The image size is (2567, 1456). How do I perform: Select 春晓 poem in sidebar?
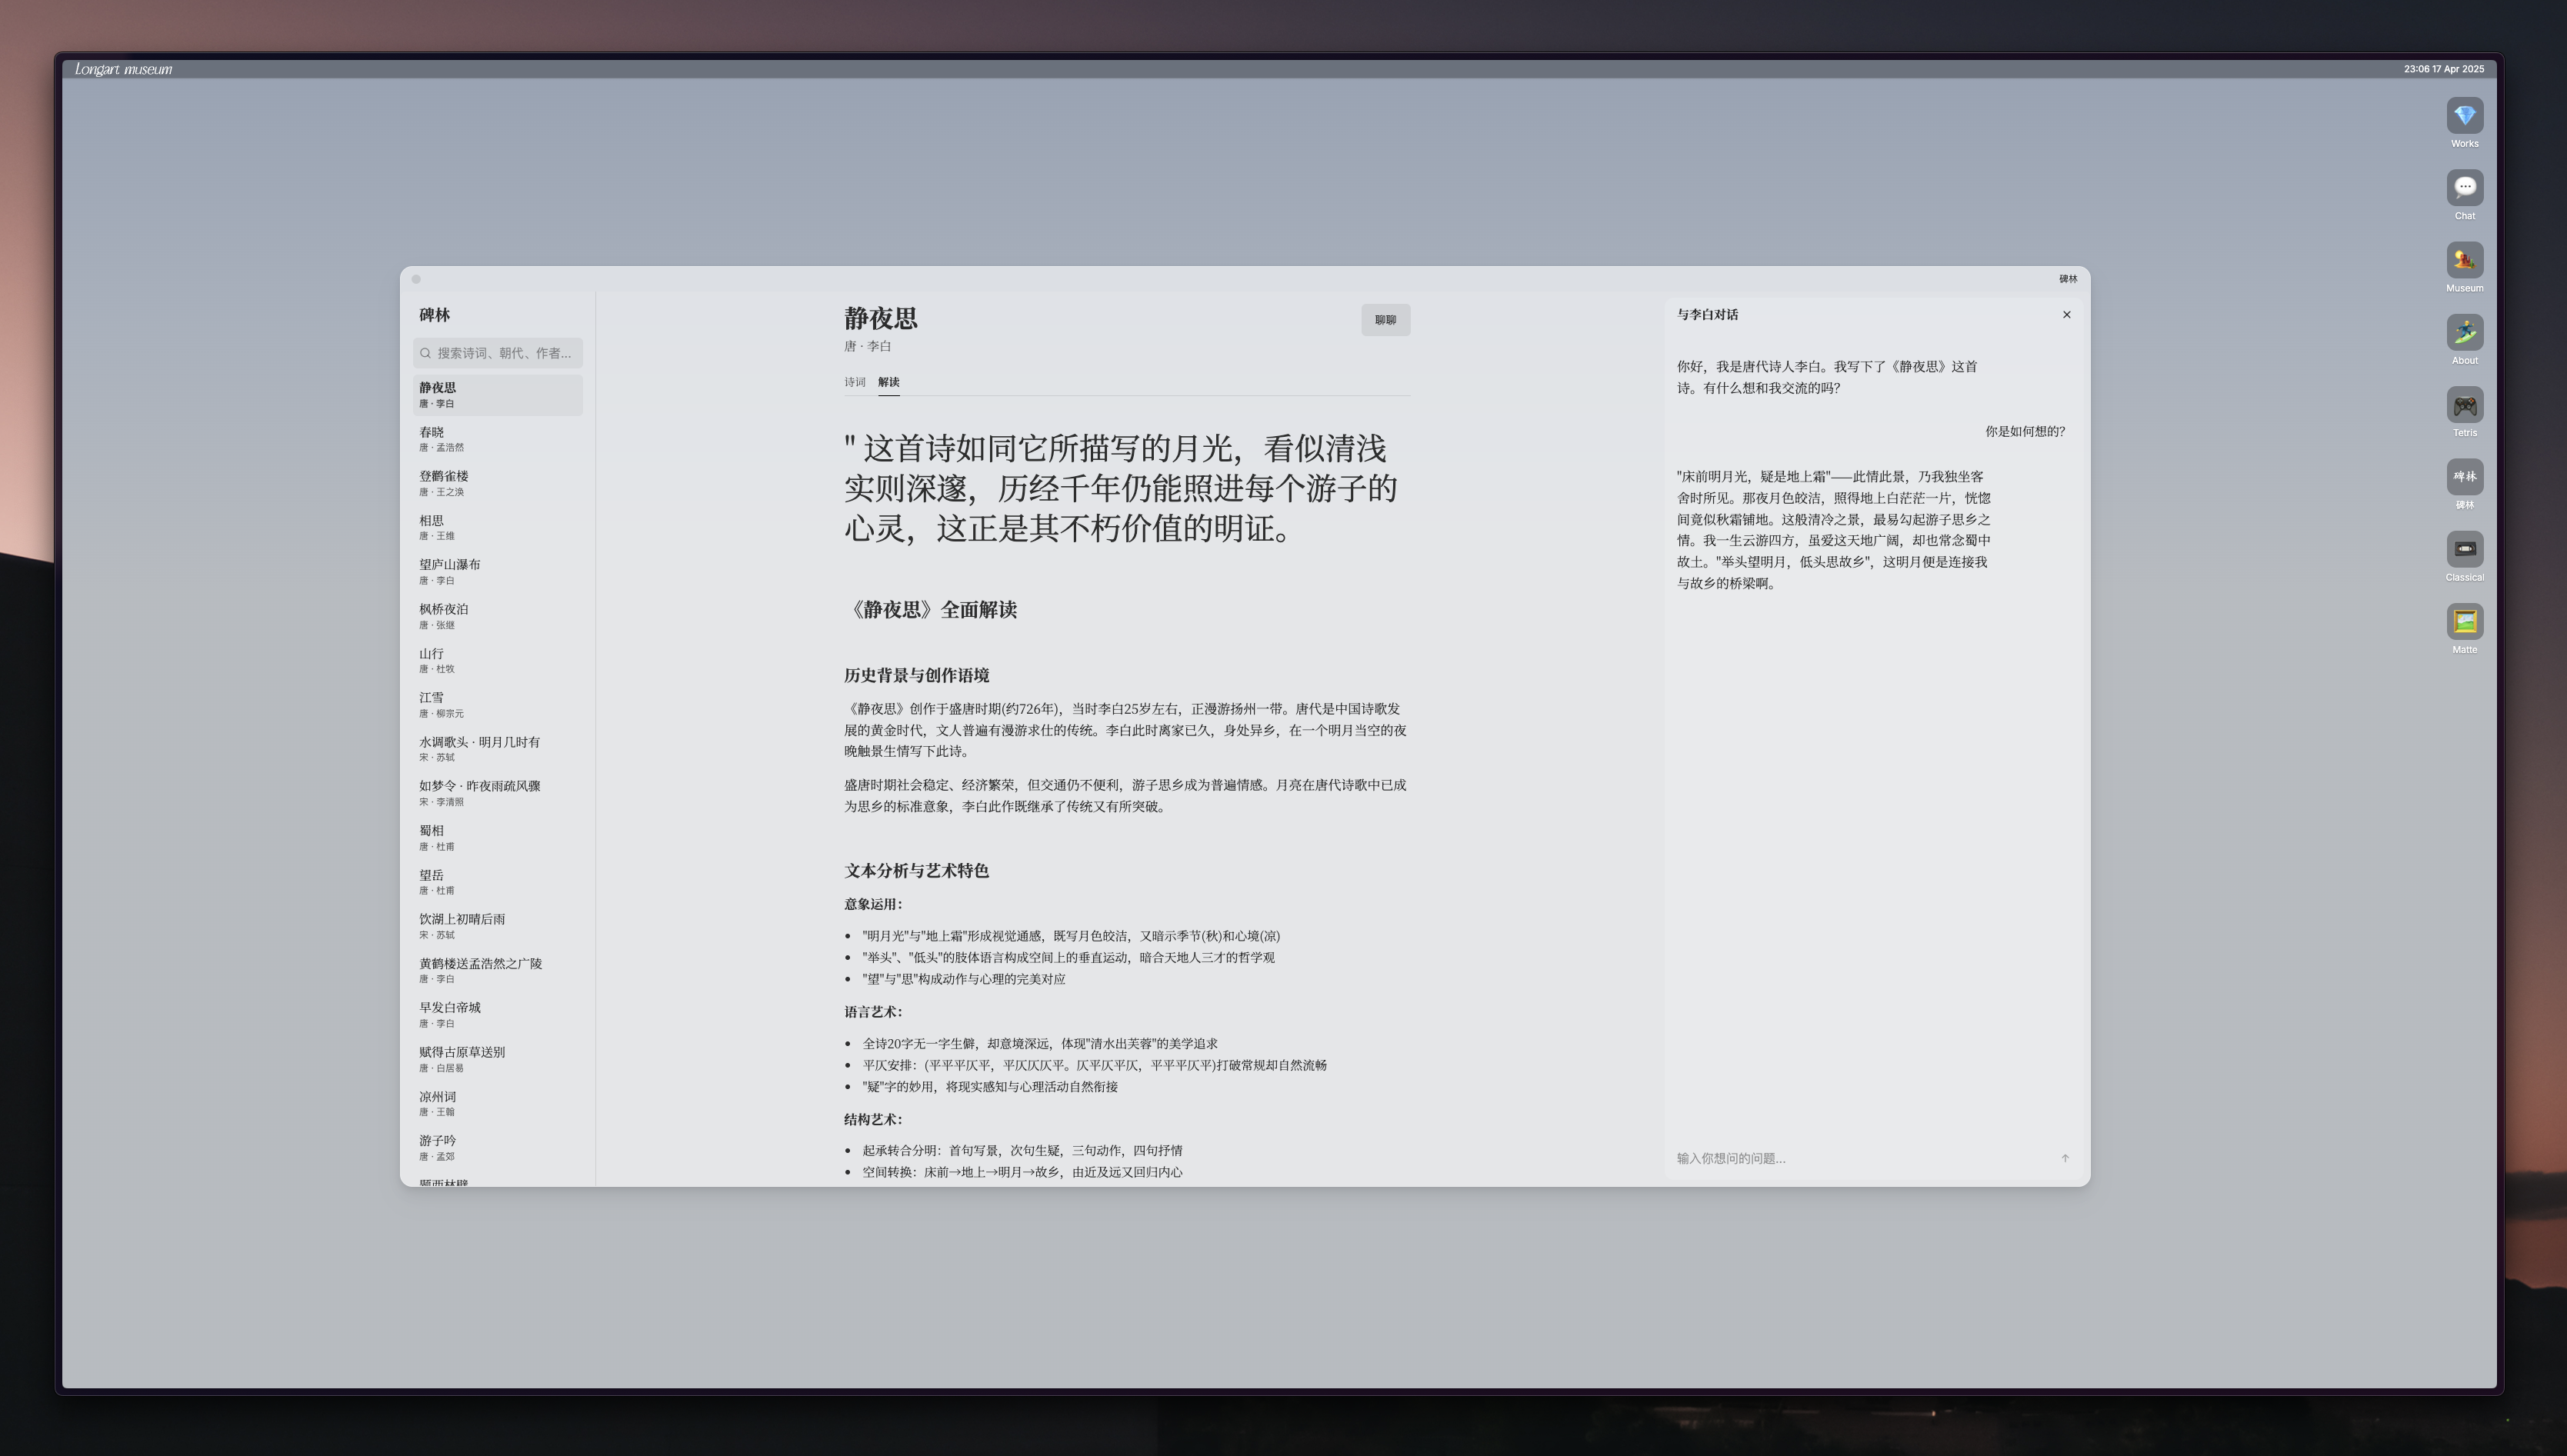tap(497, 439)
